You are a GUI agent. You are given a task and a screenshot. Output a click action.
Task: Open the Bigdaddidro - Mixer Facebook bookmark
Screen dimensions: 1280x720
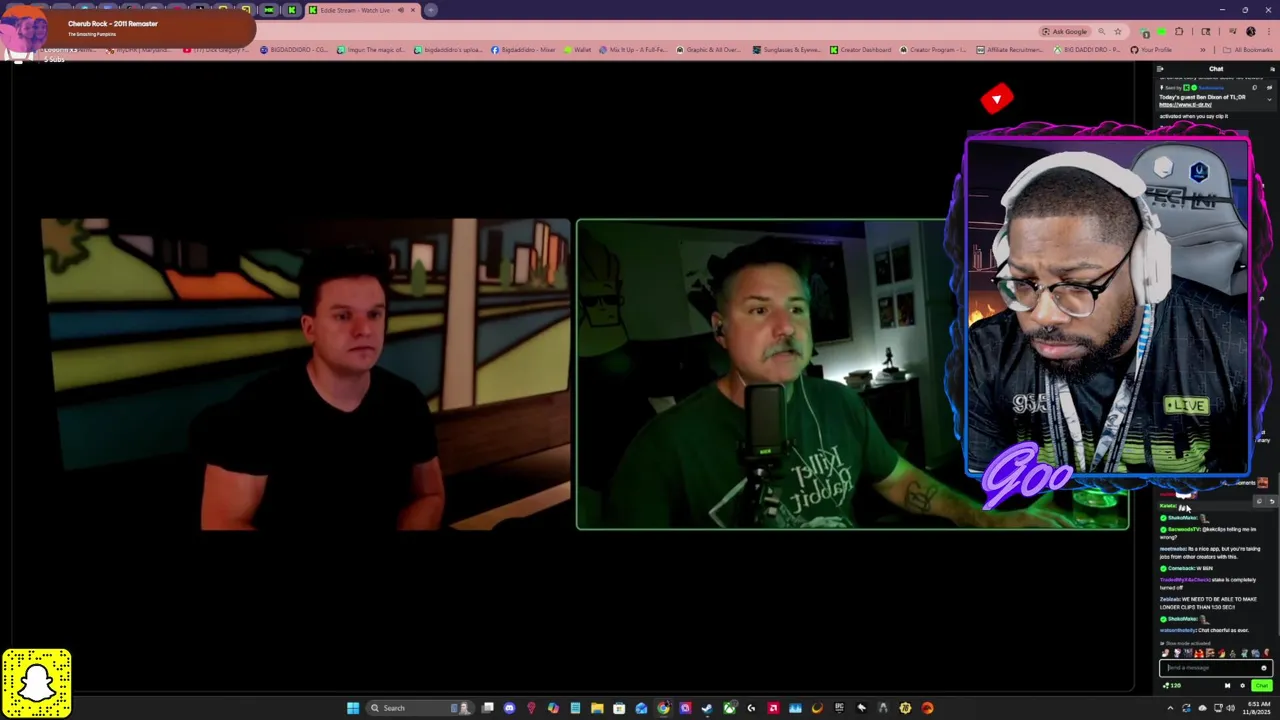point(523,50)
